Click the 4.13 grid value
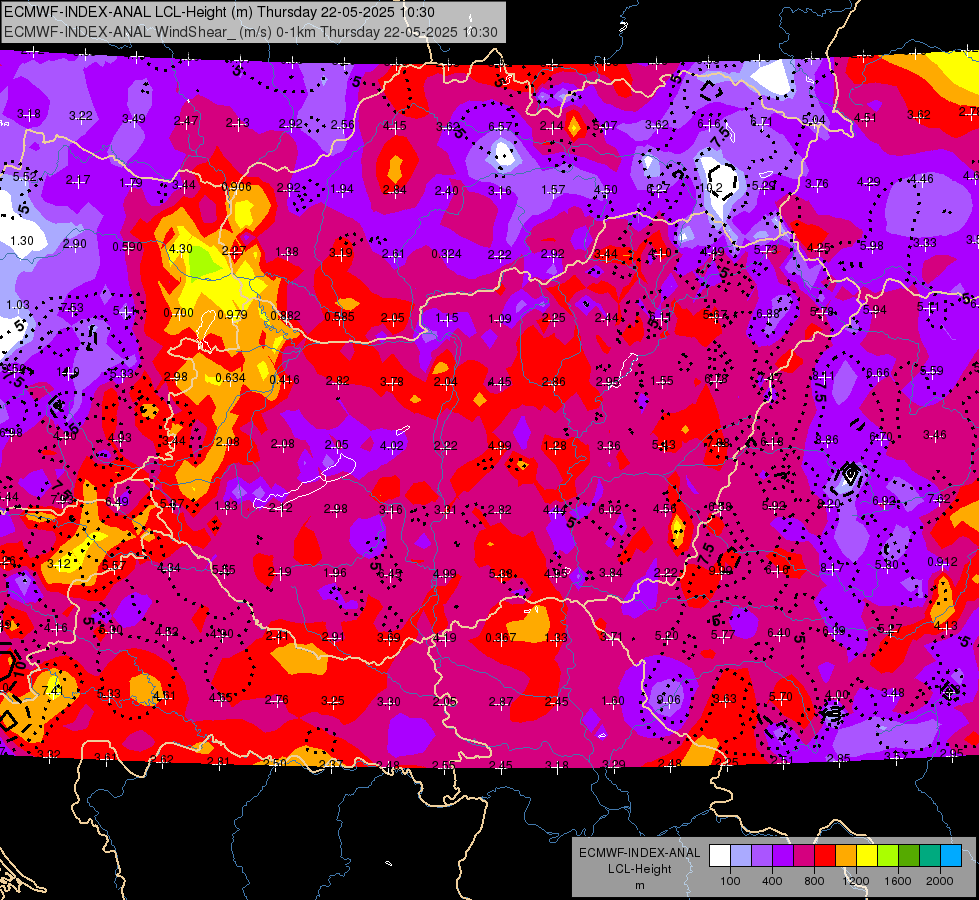Screen dimensions: 979x900 tap(945, 625)
